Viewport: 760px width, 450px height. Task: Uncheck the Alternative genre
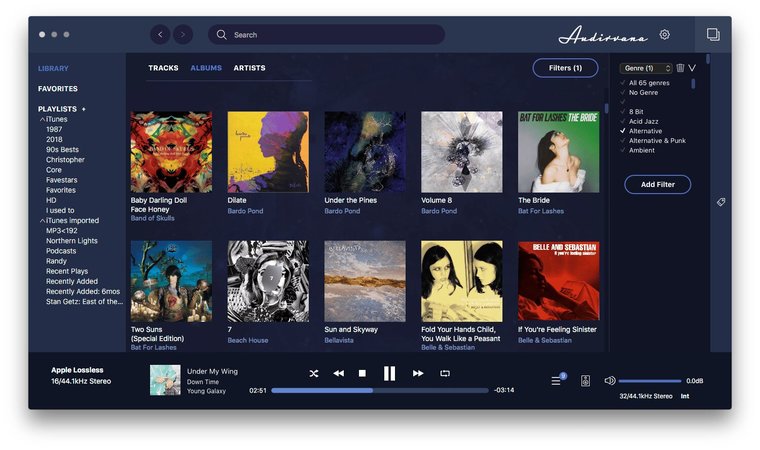pyautogui.click(x=622, y=131)
